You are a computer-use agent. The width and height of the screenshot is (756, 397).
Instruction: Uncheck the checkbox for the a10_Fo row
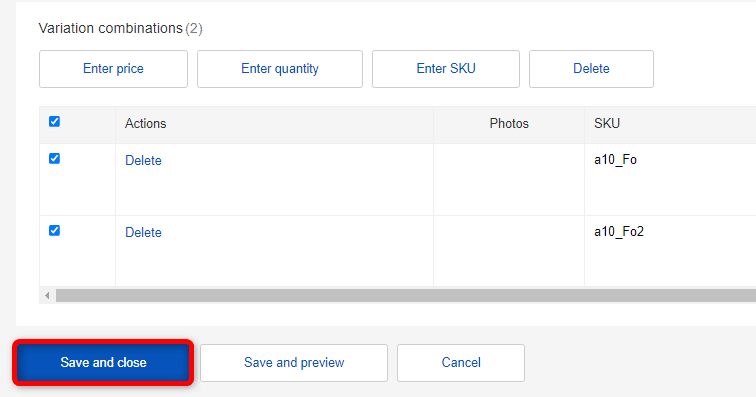[54, 159]
